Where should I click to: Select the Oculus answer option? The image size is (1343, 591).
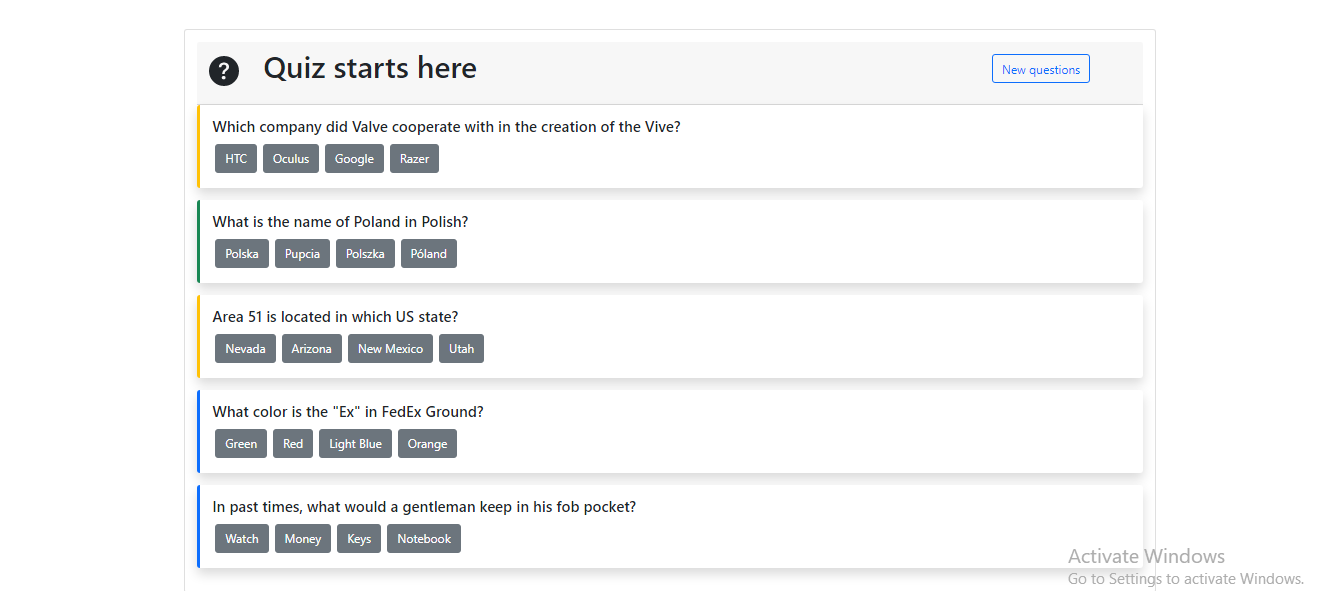[291, 159]
